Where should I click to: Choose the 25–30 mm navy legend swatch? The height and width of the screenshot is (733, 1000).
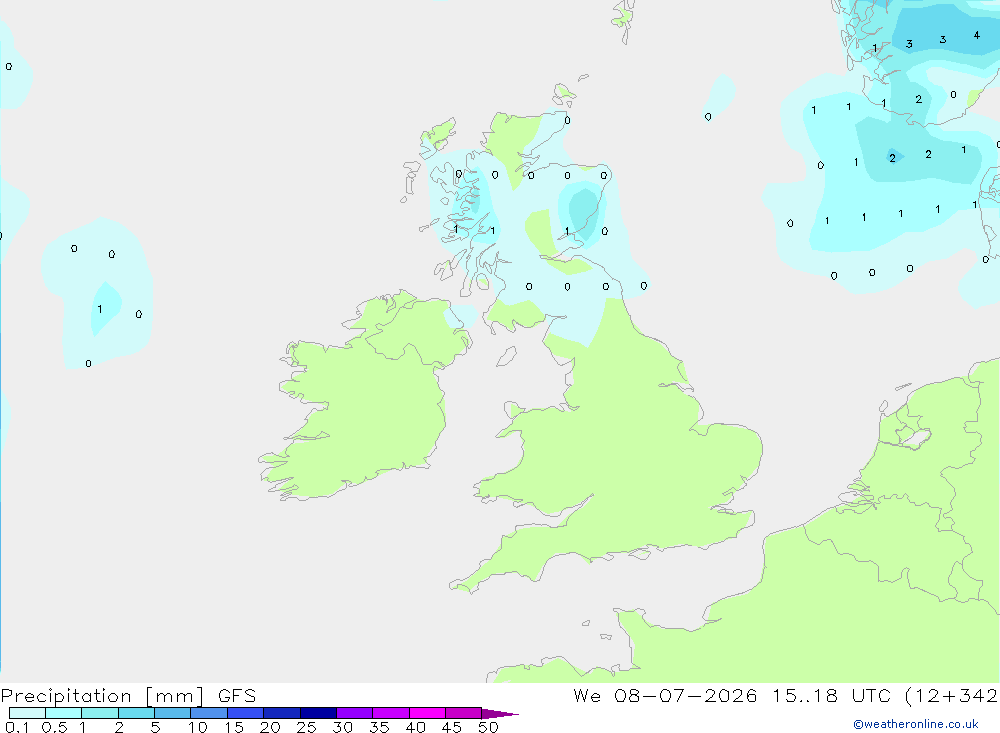tap(318, 713)
